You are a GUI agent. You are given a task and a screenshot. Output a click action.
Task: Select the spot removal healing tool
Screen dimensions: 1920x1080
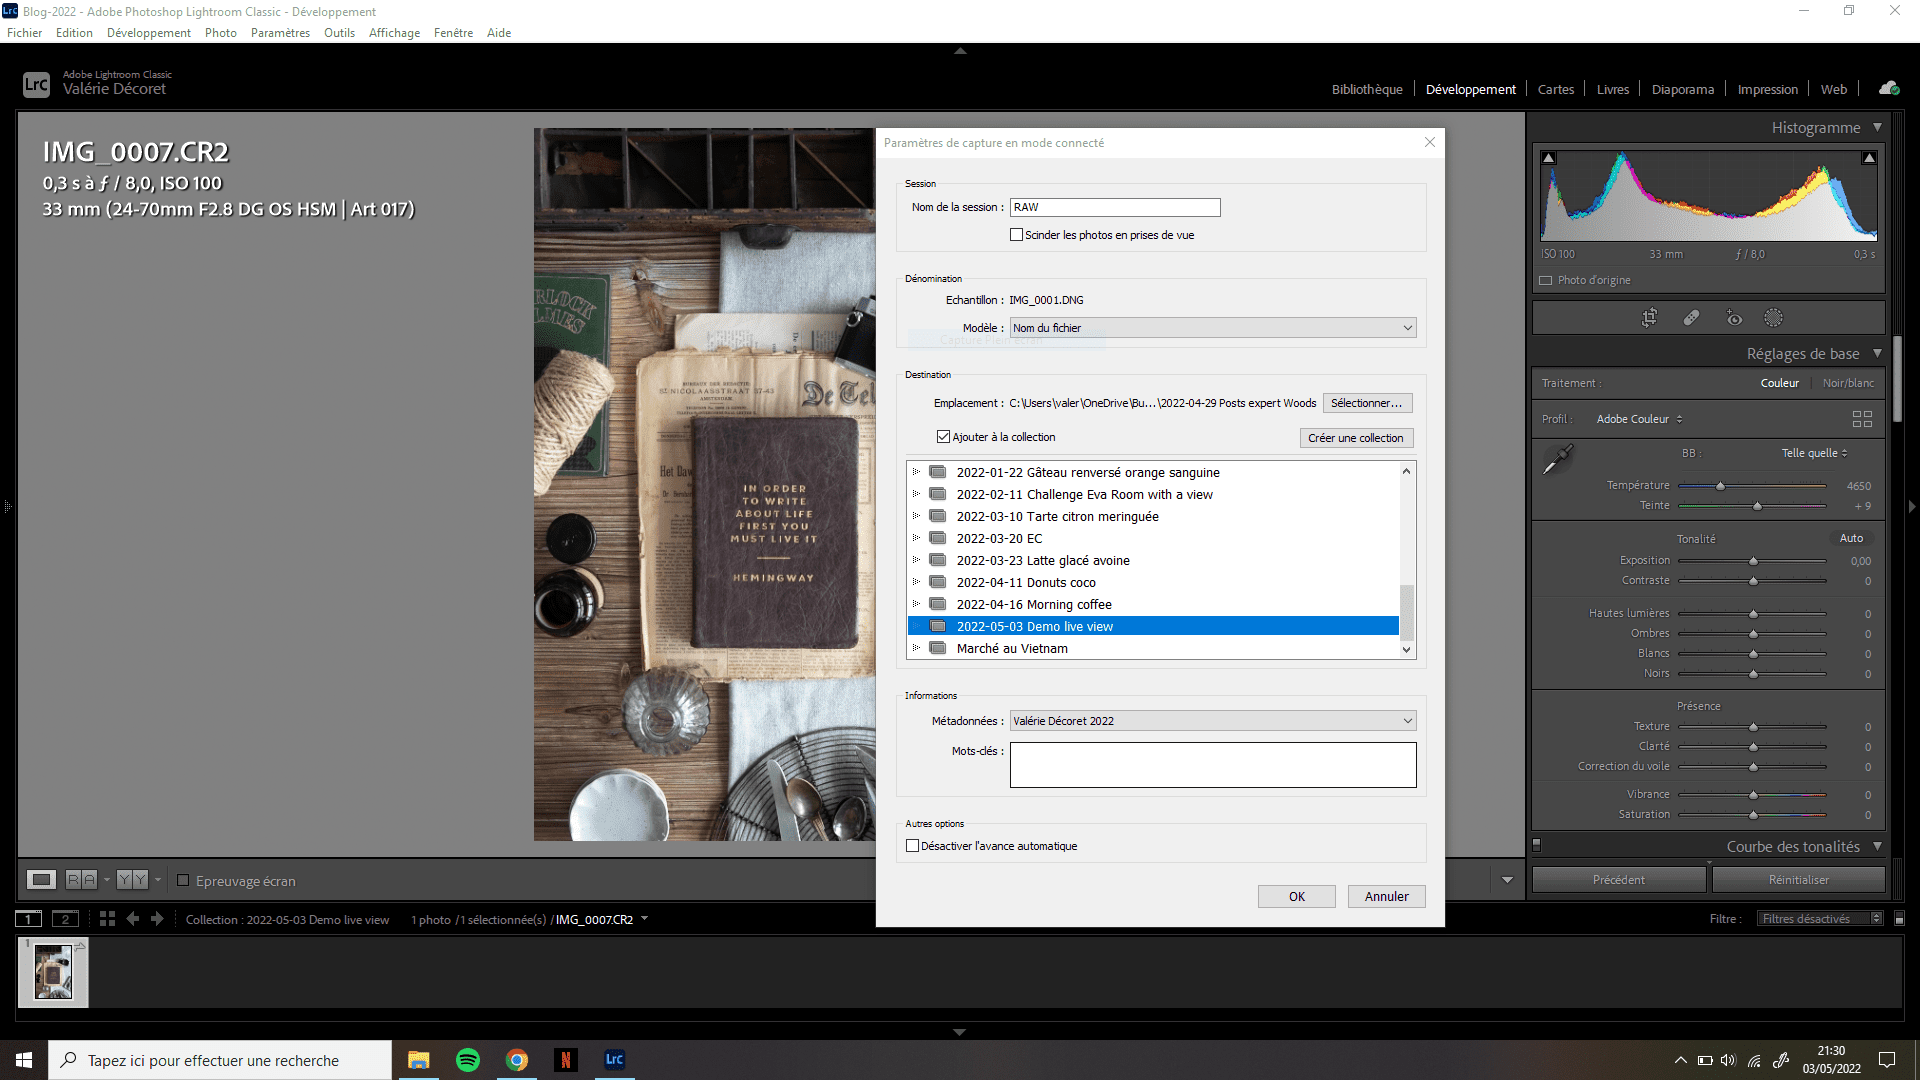(1691, 318)
